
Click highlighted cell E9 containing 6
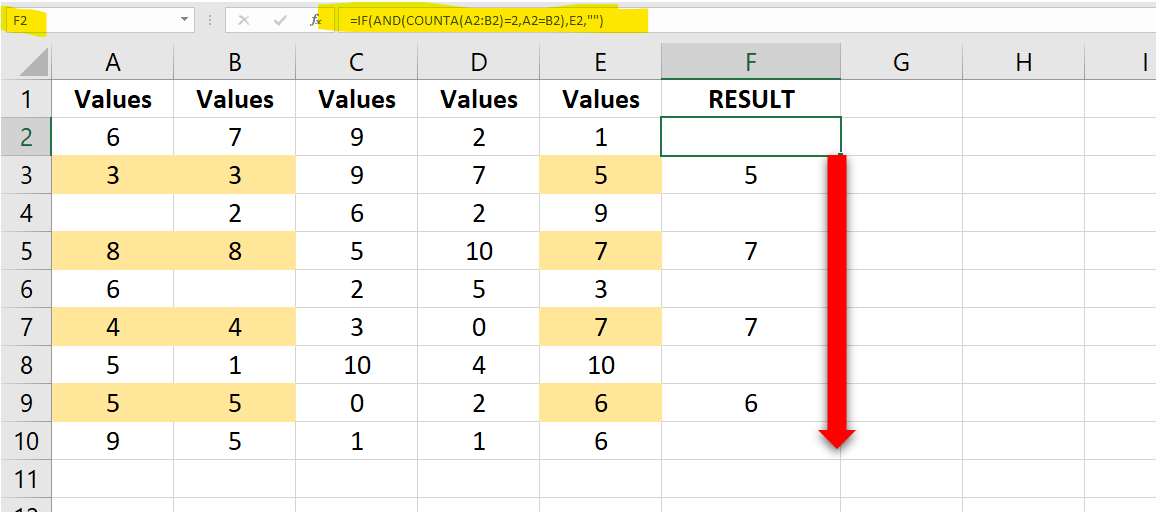(600, 404)
